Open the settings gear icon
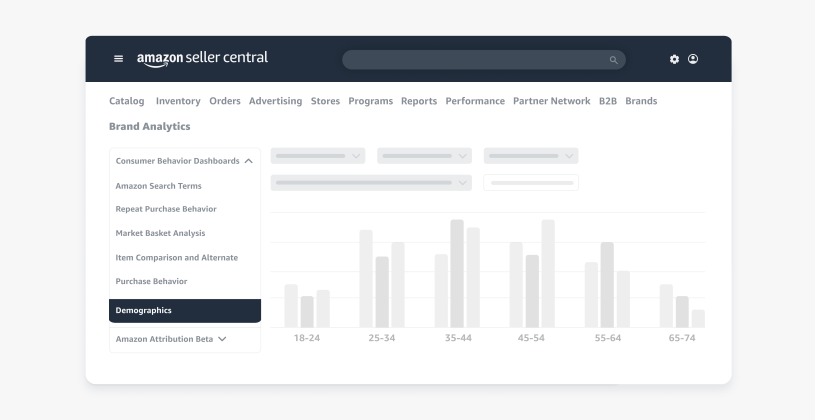Viewport: 815px width, 420px height. 674,59
